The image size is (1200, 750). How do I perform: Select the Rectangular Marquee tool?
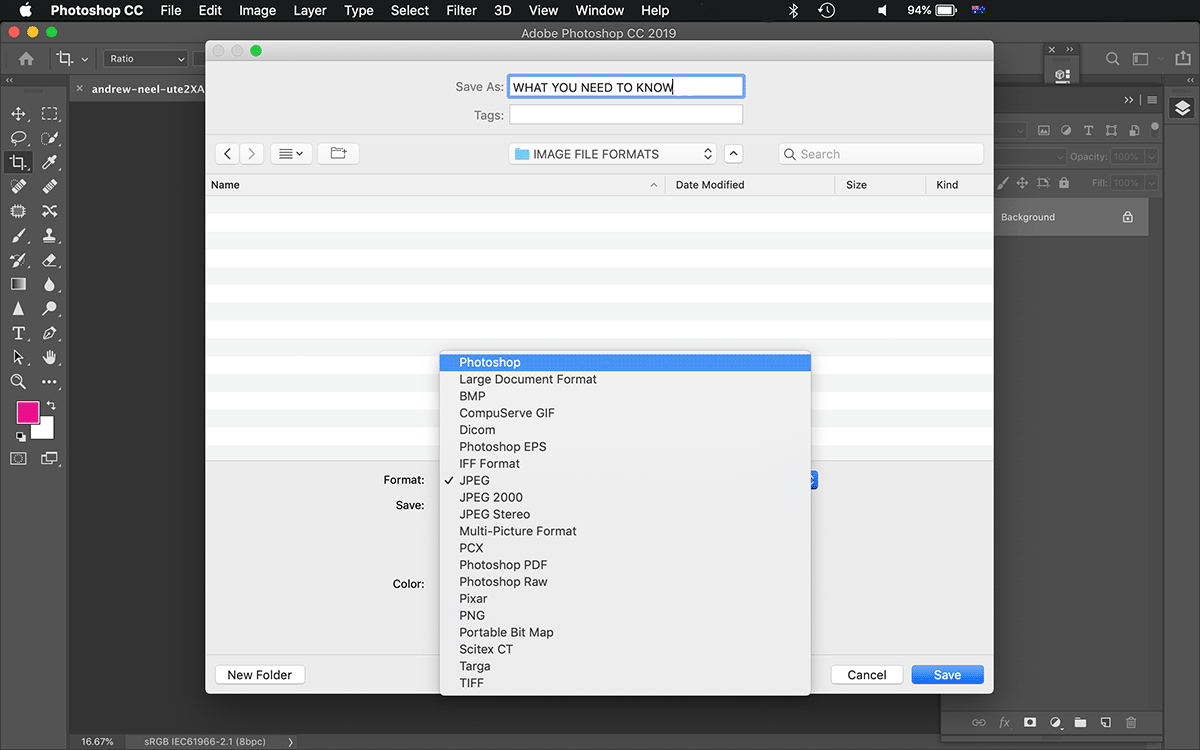[50, 114]
